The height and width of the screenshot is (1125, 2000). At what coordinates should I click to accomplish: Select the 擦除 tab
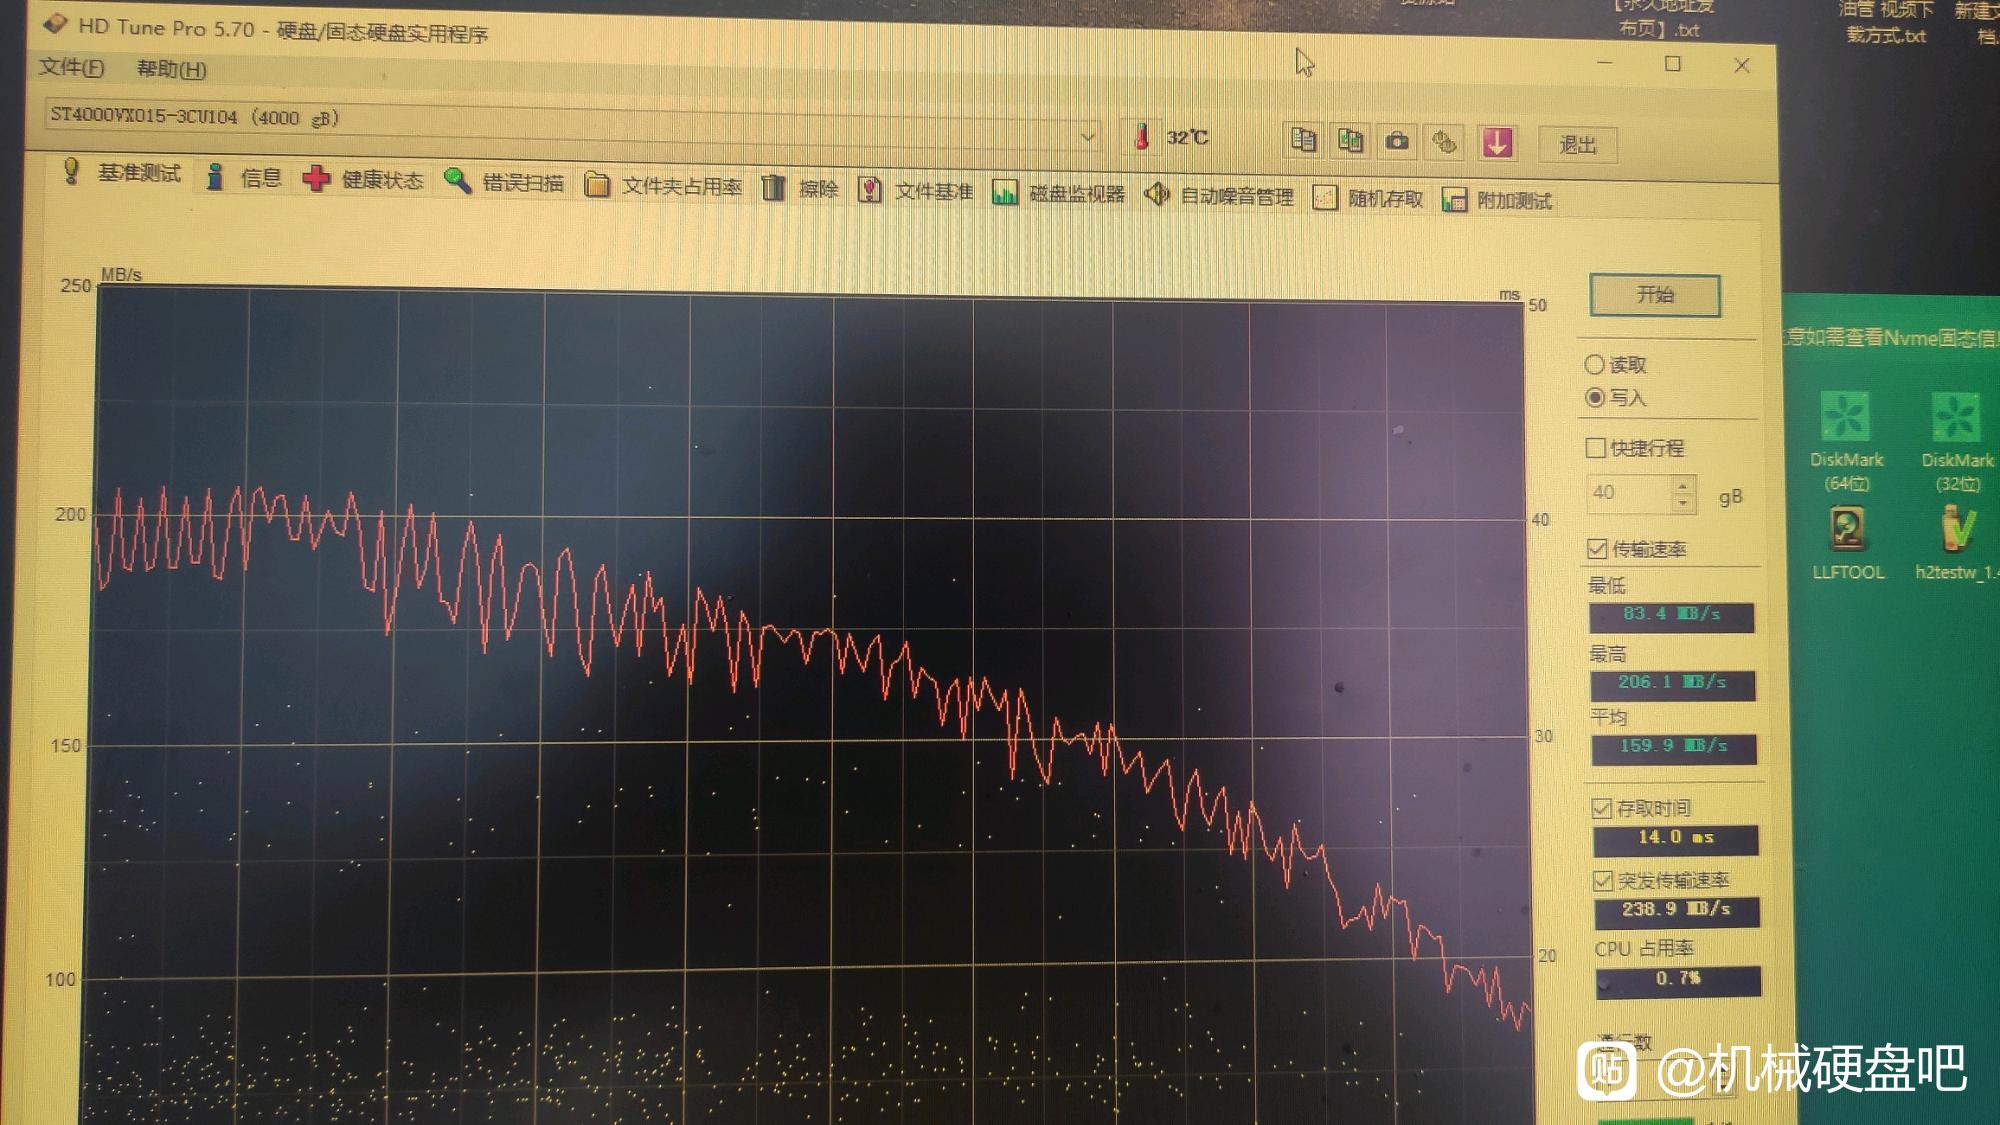click(800, 188)
